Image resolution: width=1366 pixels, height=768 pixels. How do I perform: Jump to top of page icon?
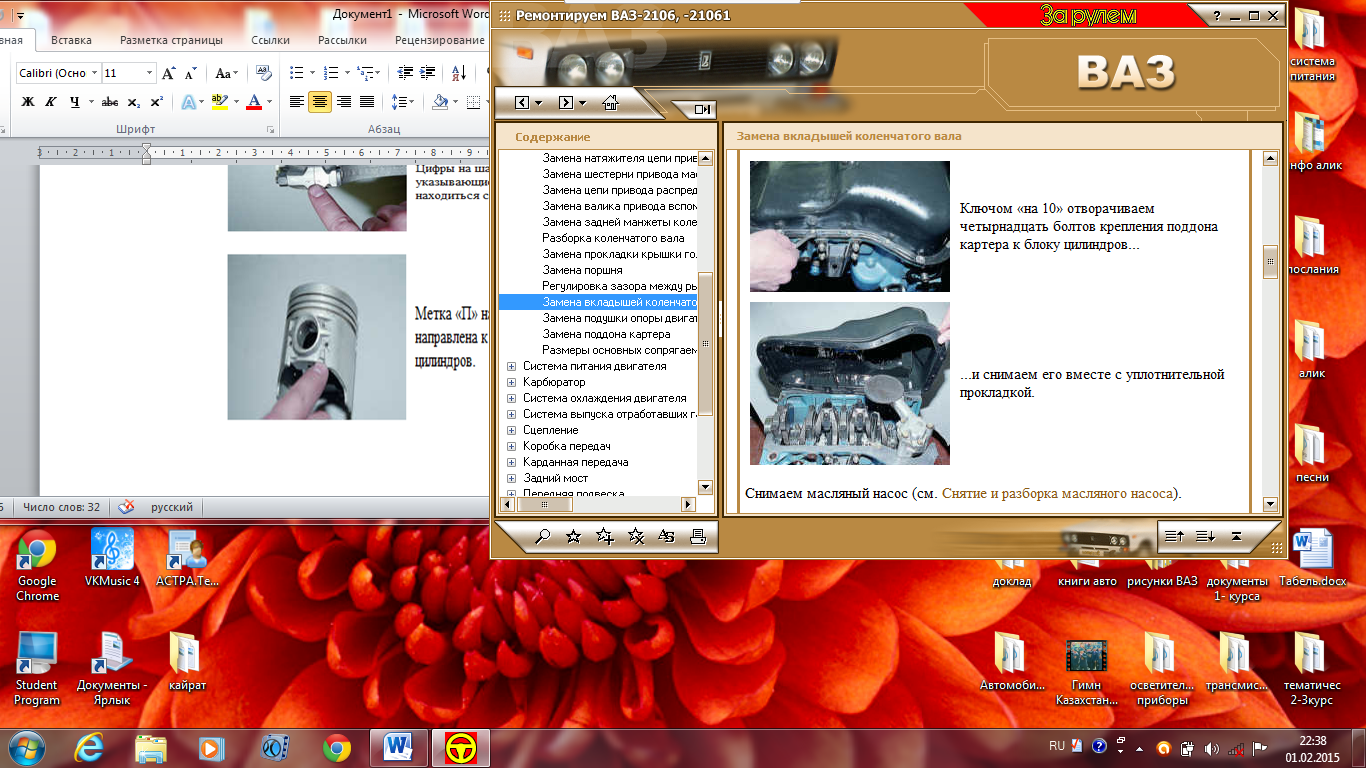1236,537
